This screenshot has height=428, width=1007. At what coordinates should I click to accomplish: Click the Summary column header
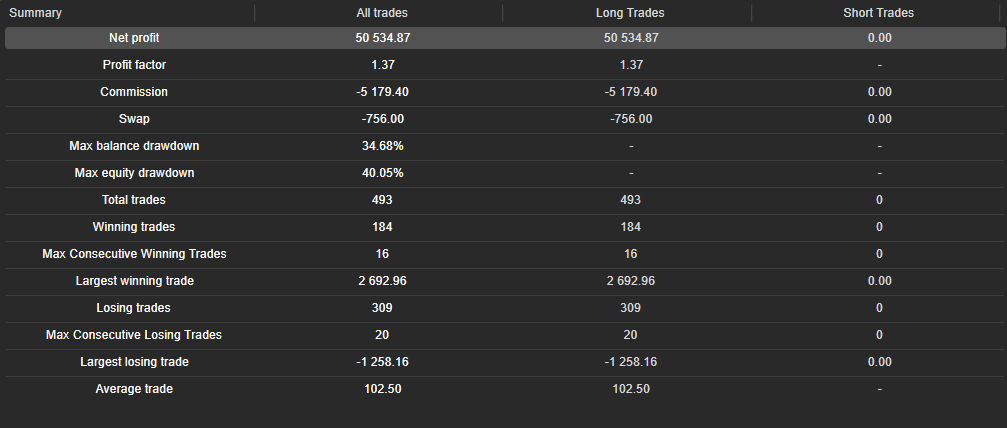point(36,13)
